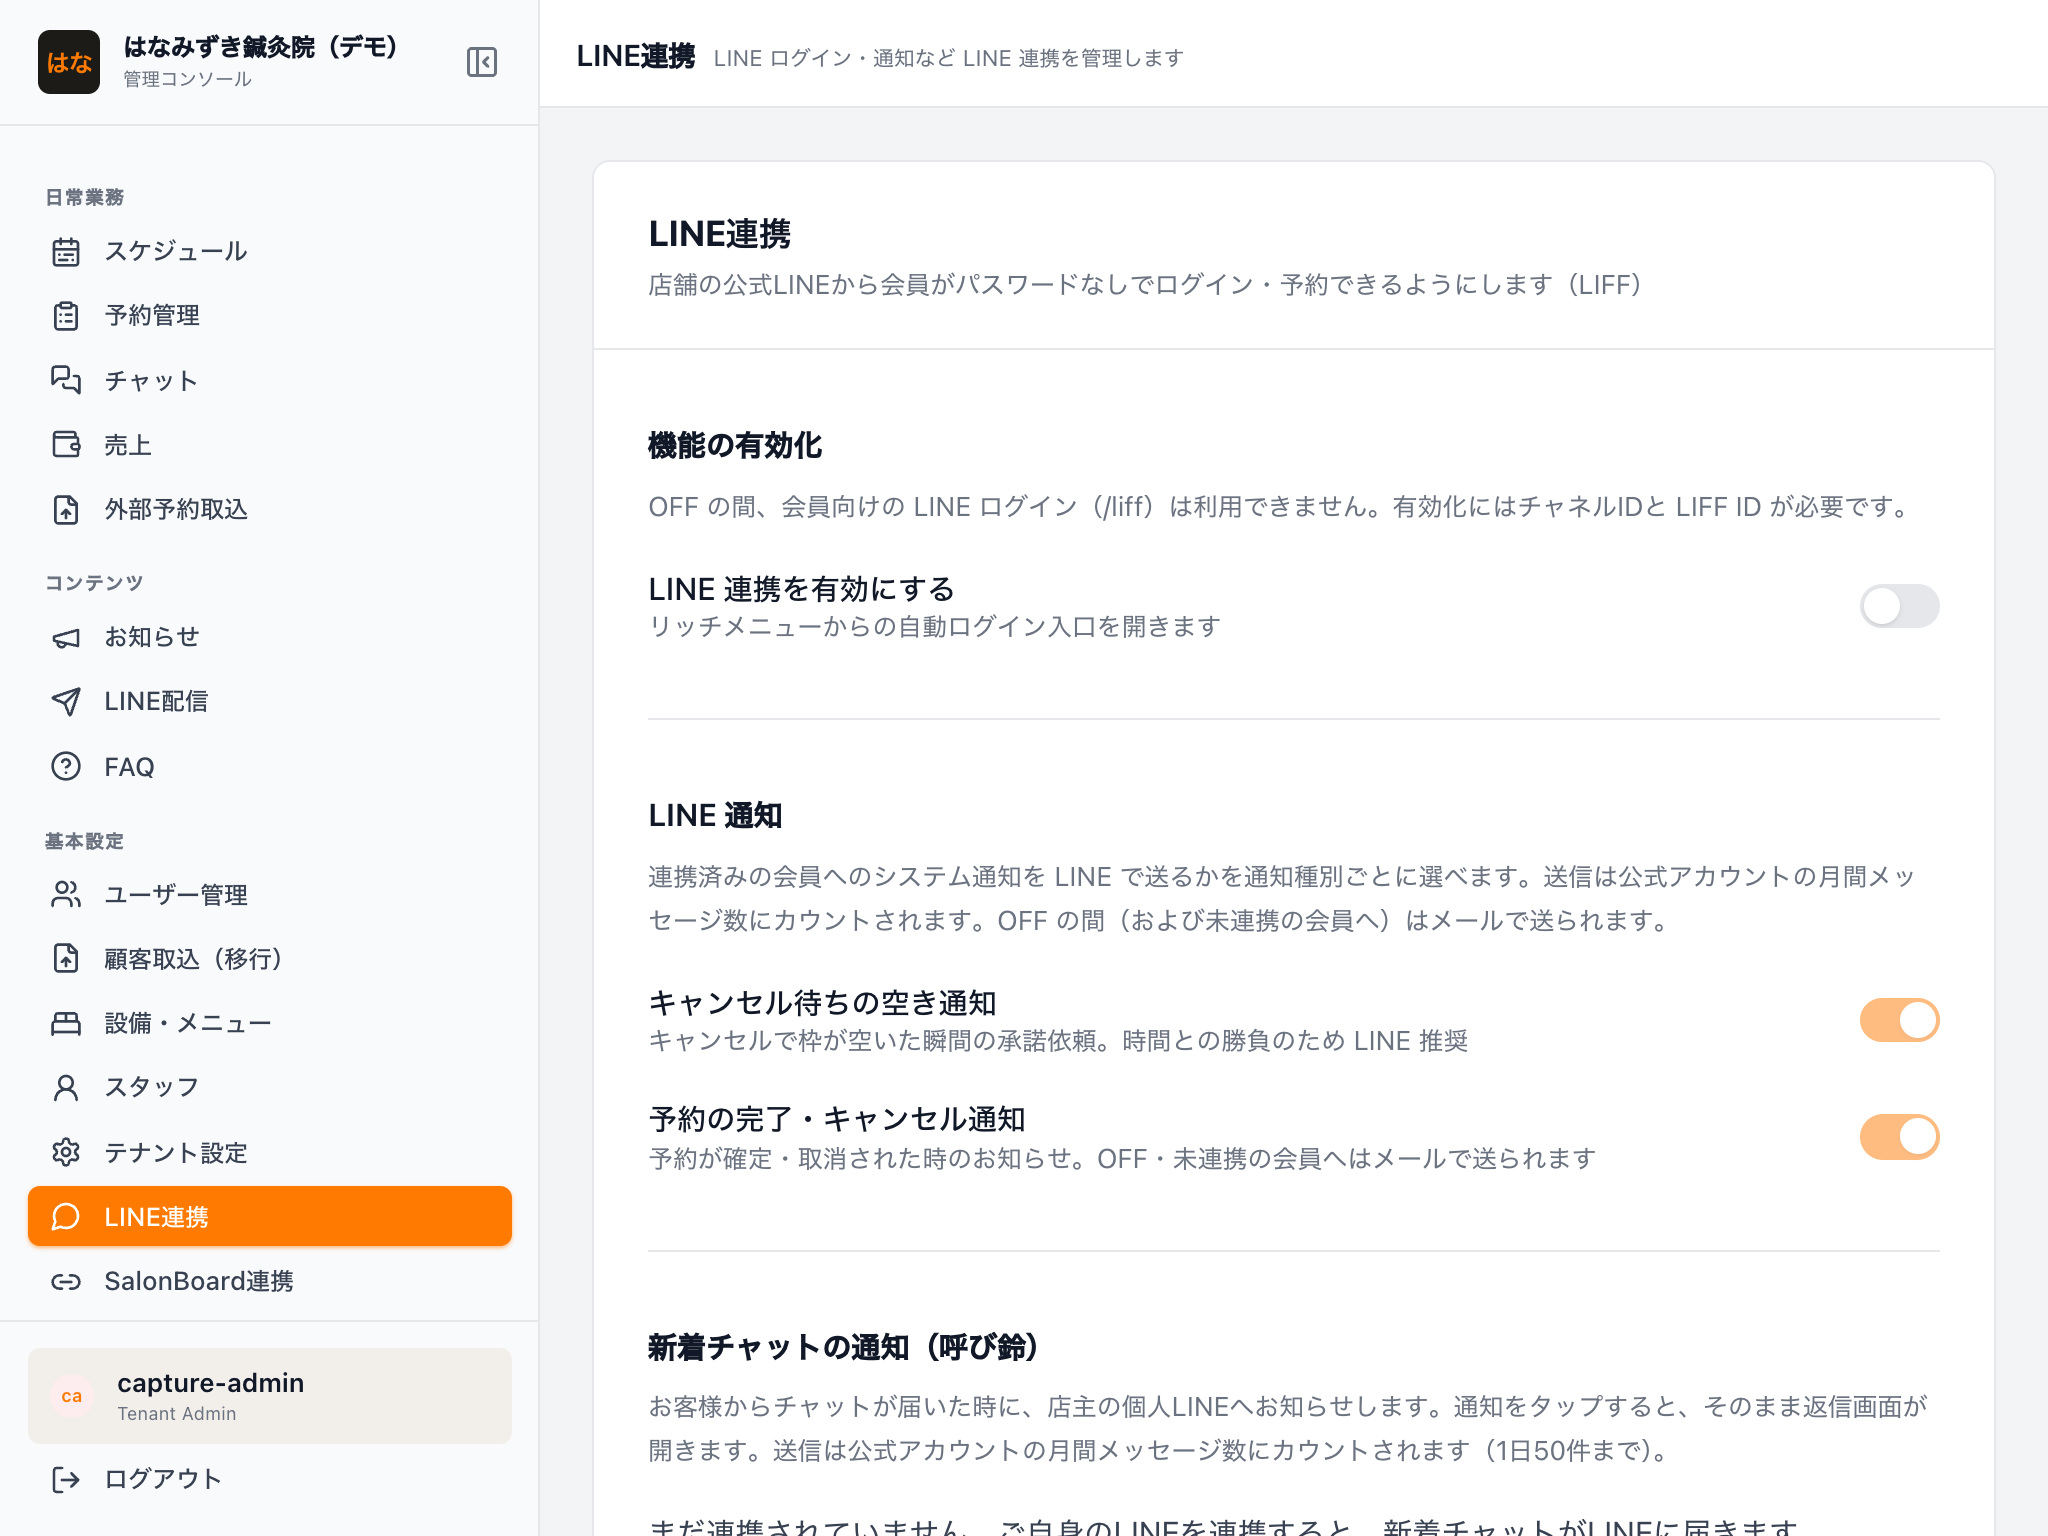The width and height of the screenshot is (2048, 1536).
Task: Click the 基本設定 sidebar group label
Action: pos(85,841)
